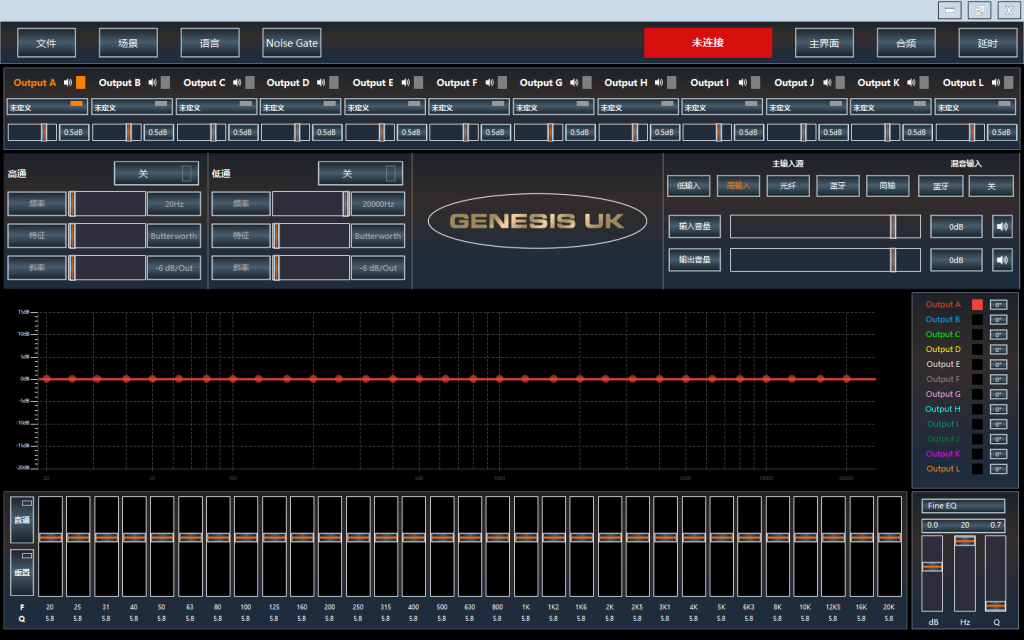Viewport: 1024px width, 640px height.
Task: Click the speaker icon next to Output F
Action: (490, 82)
